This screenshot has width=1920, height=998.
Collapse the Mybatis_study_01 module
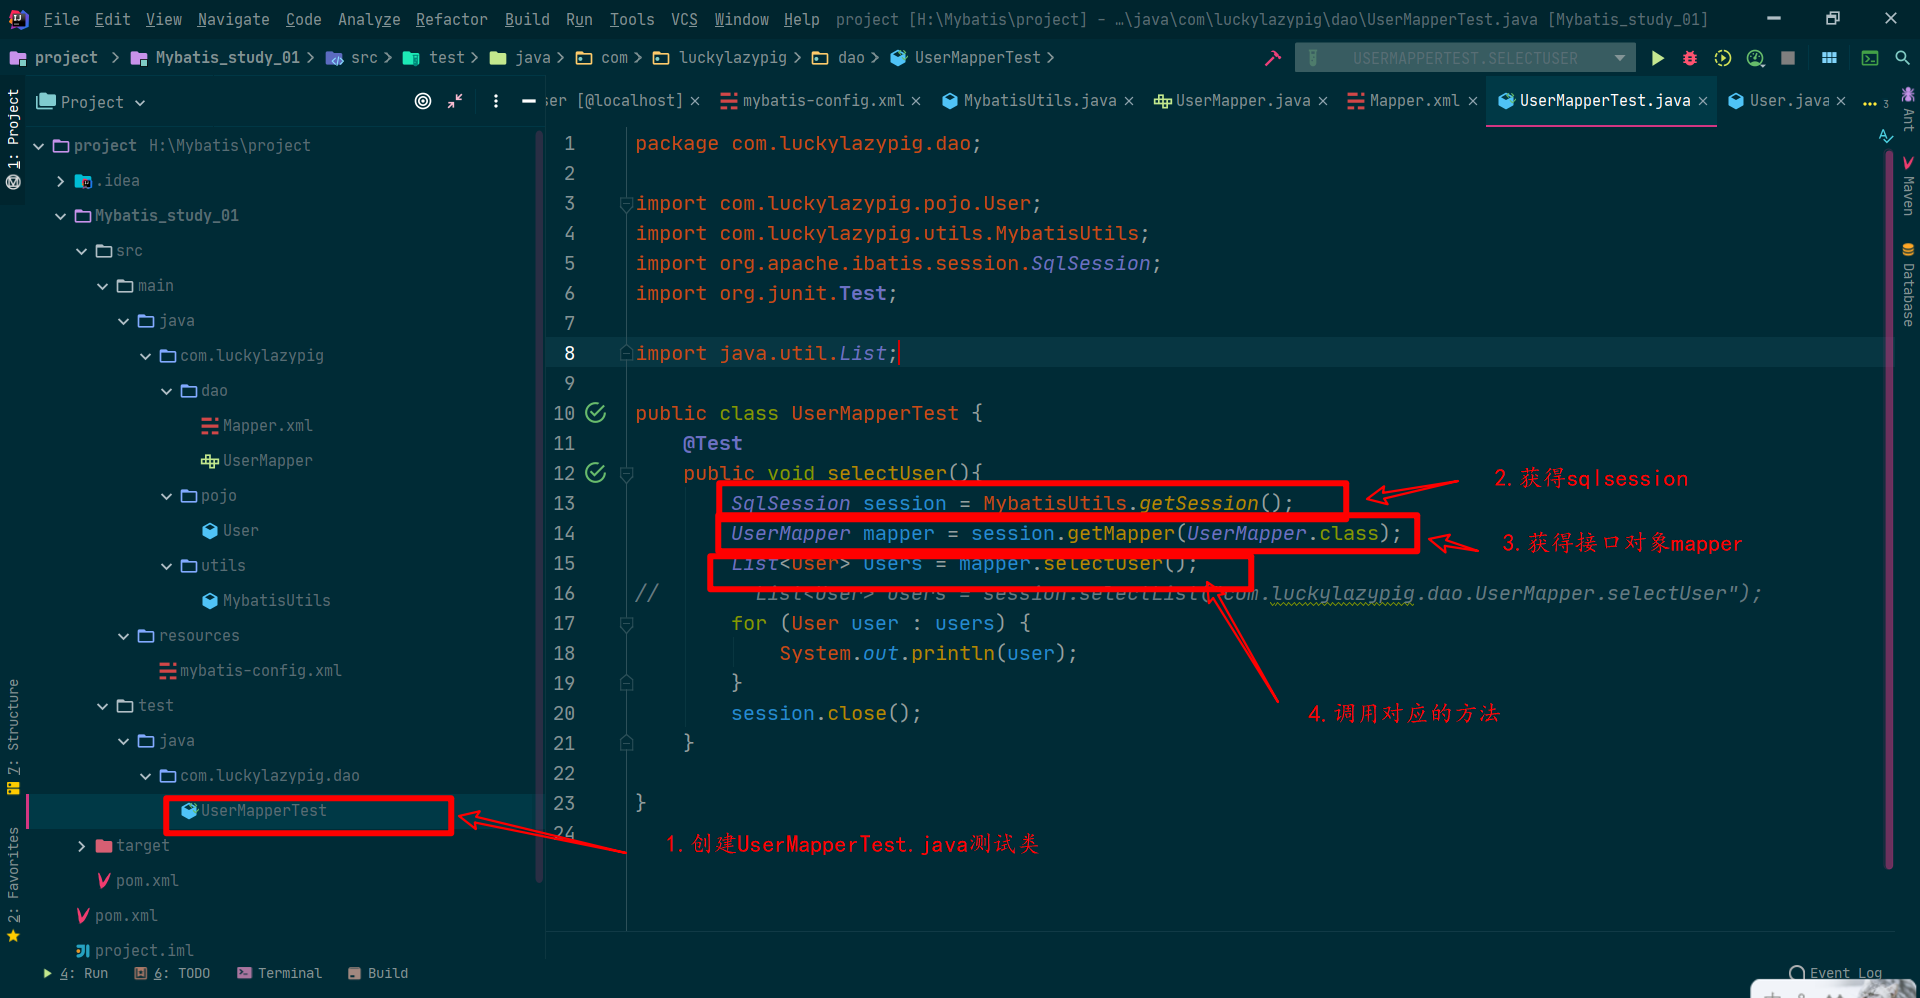click(60, 216)
